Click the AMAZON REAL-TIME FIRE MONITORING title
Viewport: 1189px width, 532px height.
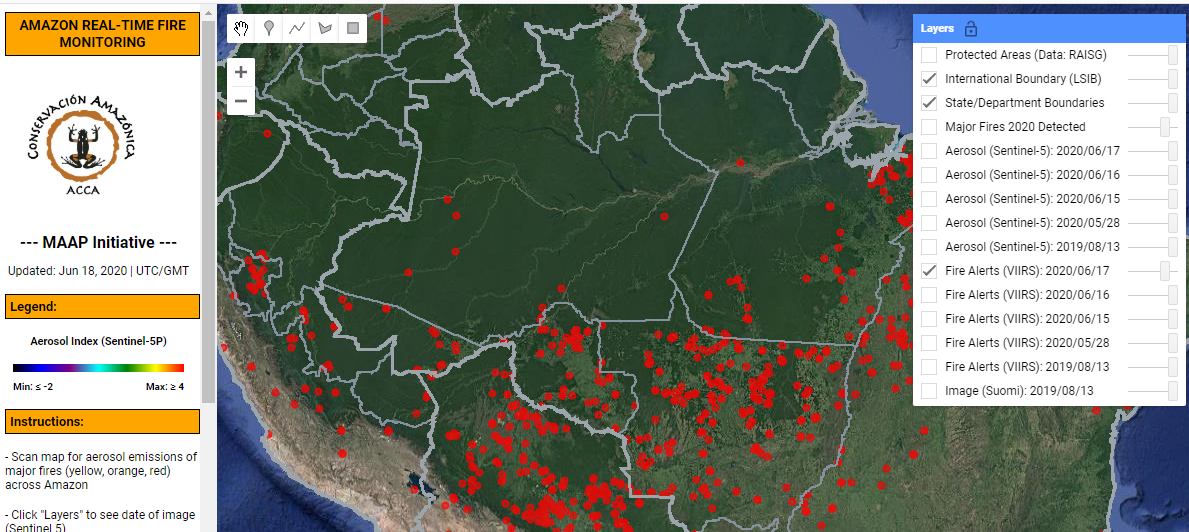coord(102,34)
